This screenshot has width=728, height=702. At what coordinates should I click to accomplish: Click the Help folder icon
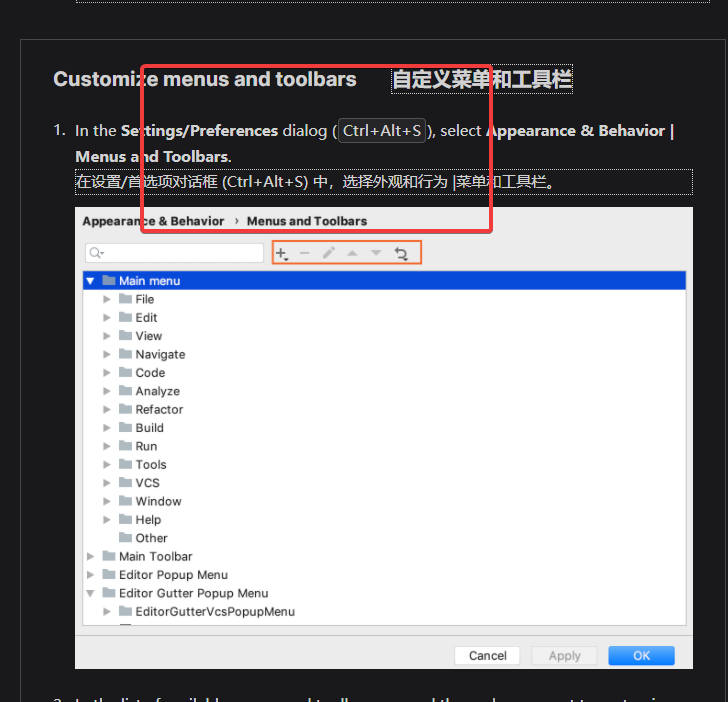125,519
